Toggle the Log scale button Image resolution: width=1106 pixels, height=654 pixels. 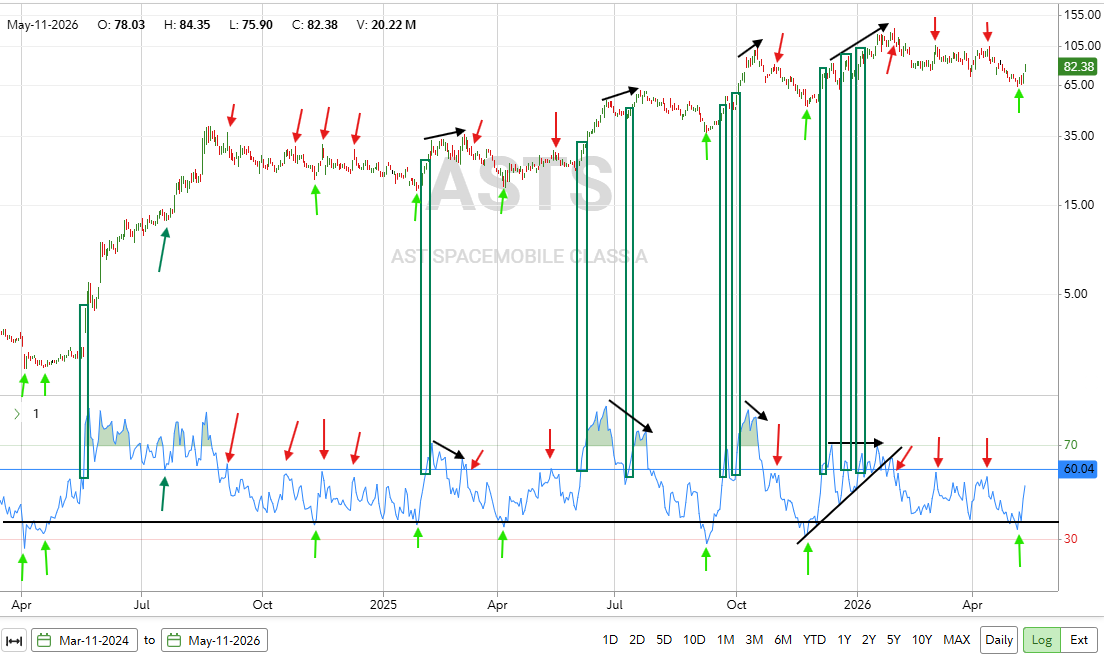[x=1042, y=640]
